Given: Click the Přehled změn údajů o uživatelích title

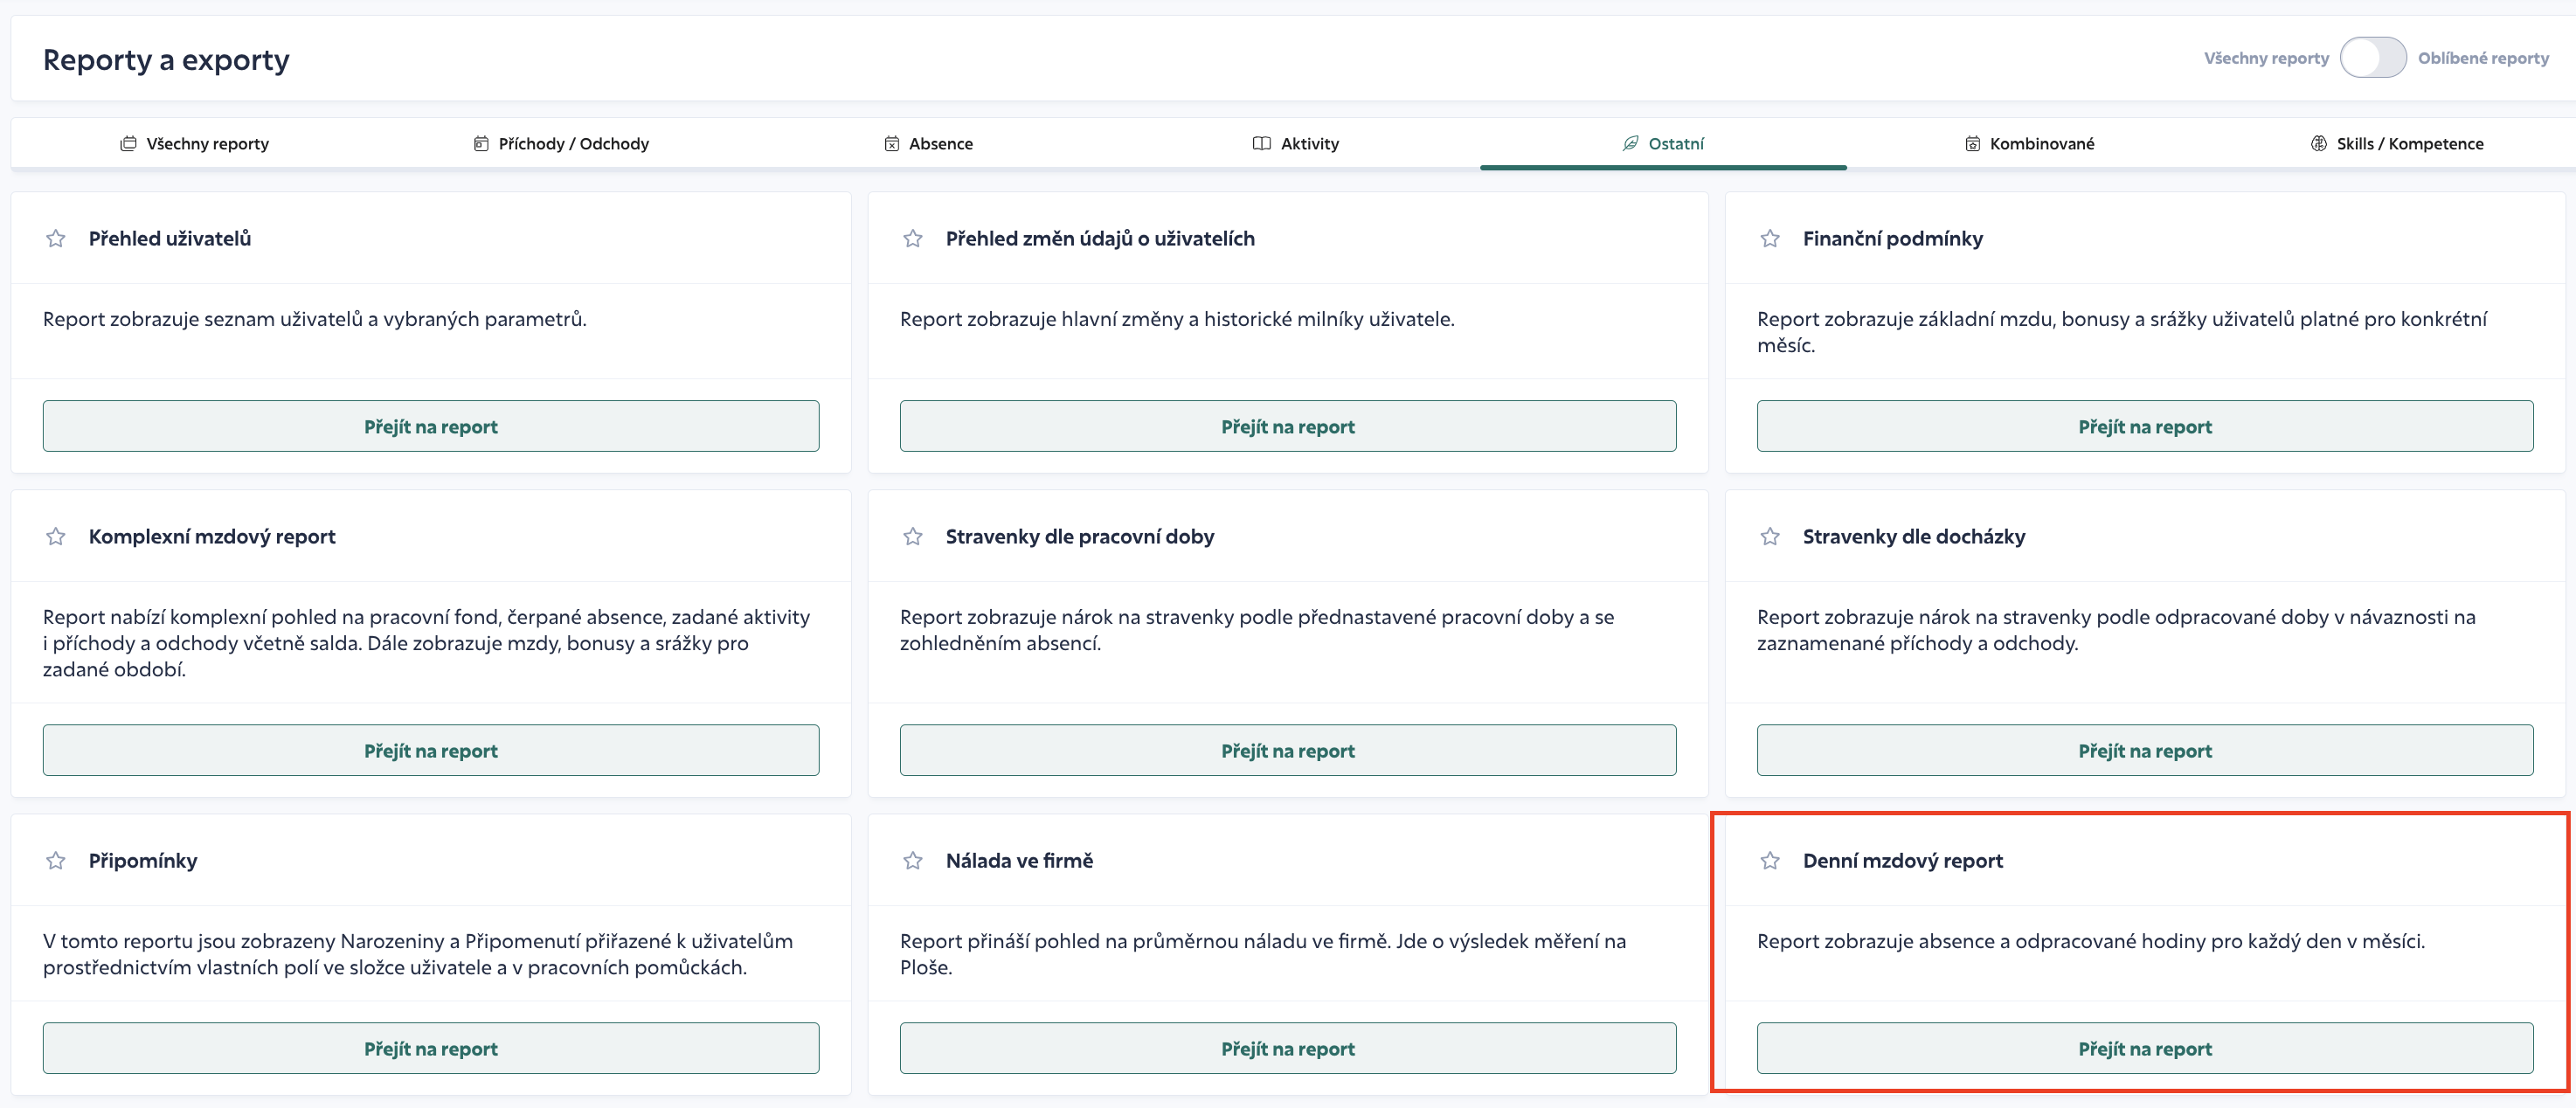Looking at the screenshot, I should 1100,238.
